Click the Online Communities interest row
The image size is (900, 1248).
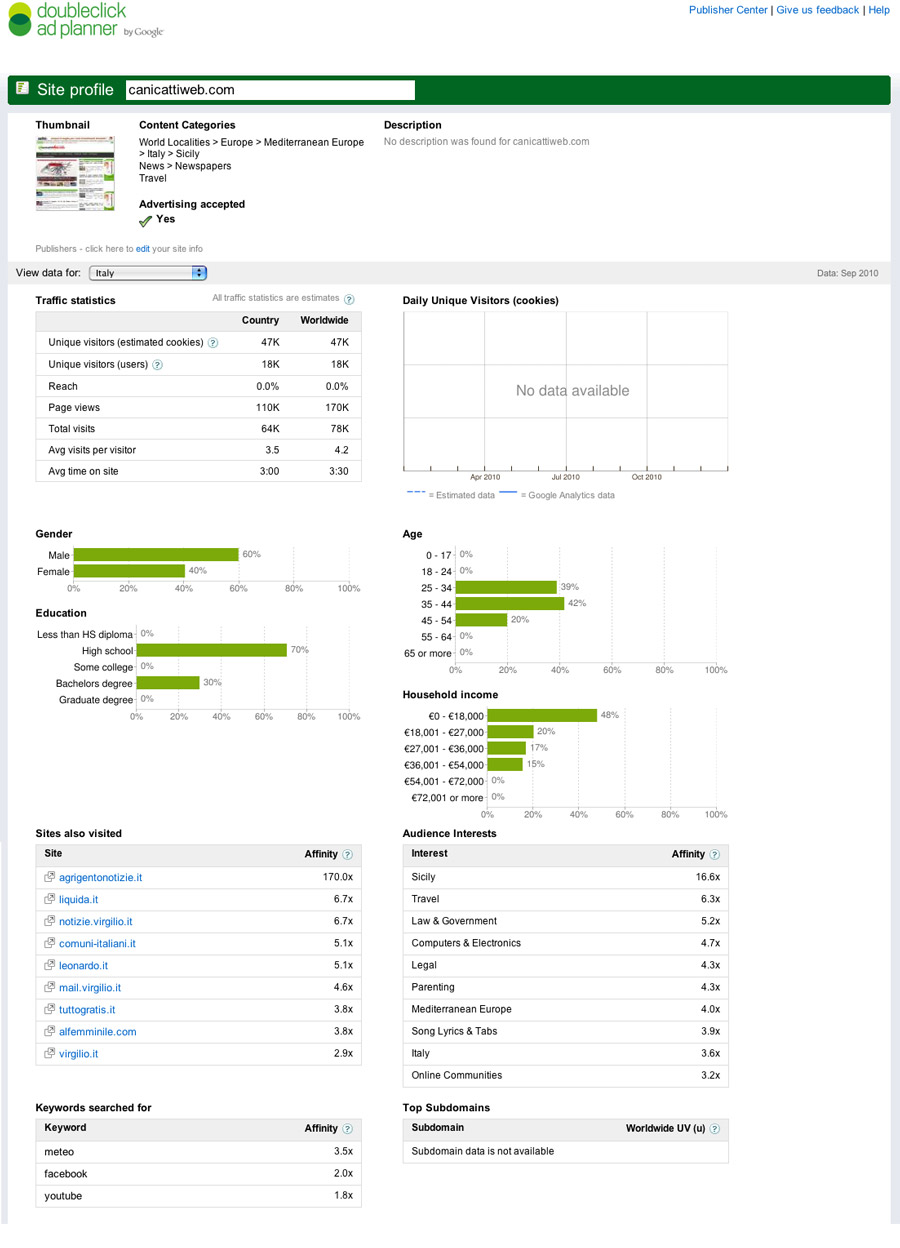point(565,1075)
